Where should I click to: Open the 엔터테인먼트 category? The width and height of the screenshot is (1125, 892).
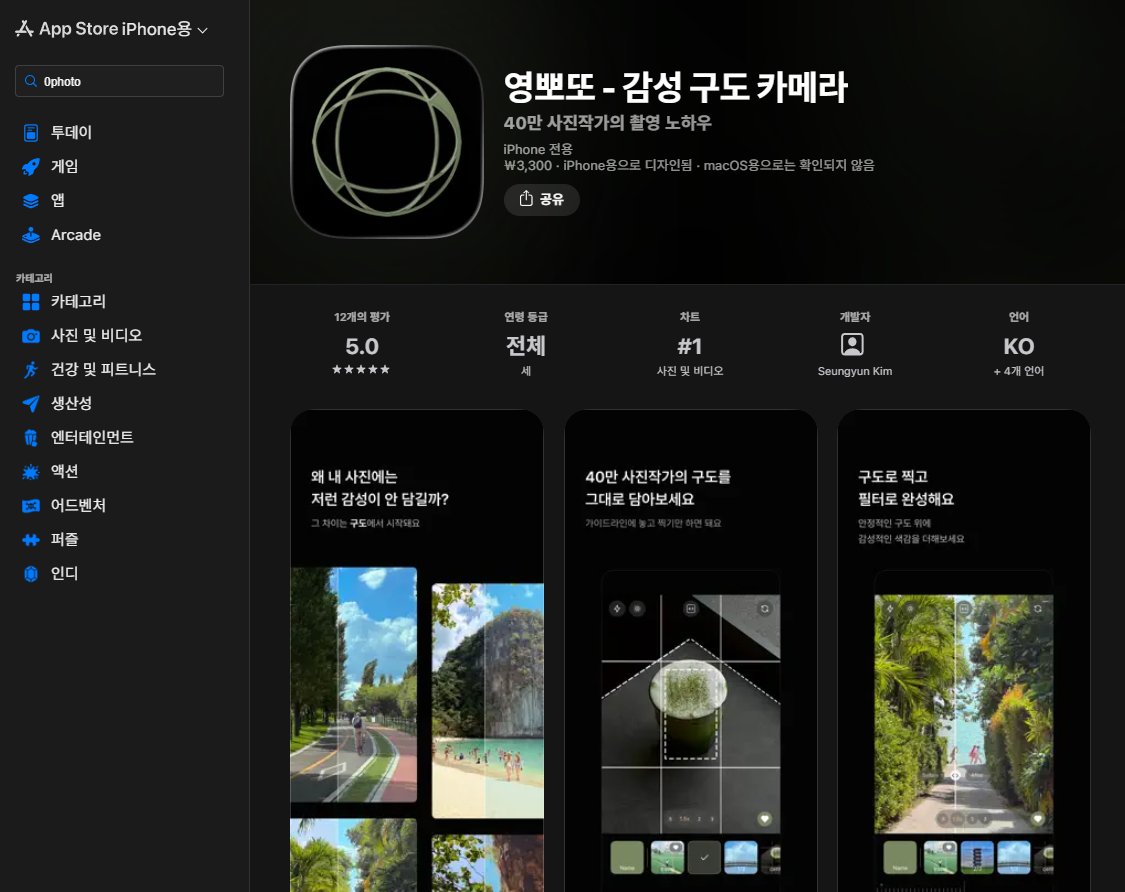coord(92,437)
